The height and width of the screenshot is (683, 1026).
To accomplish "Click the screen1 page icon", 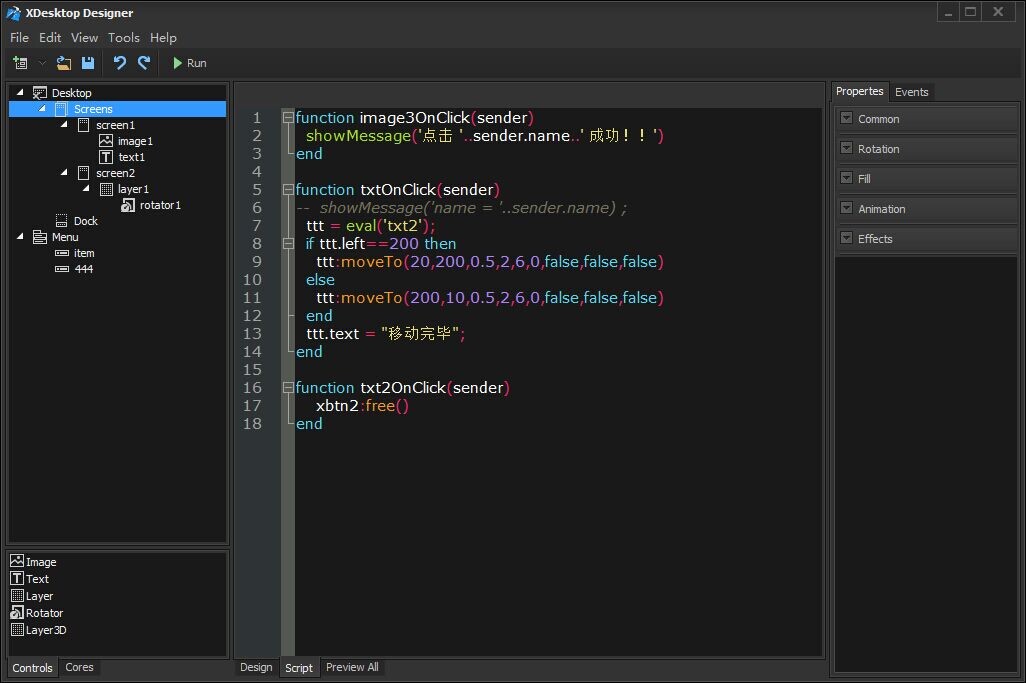I will tap(84, 125).
